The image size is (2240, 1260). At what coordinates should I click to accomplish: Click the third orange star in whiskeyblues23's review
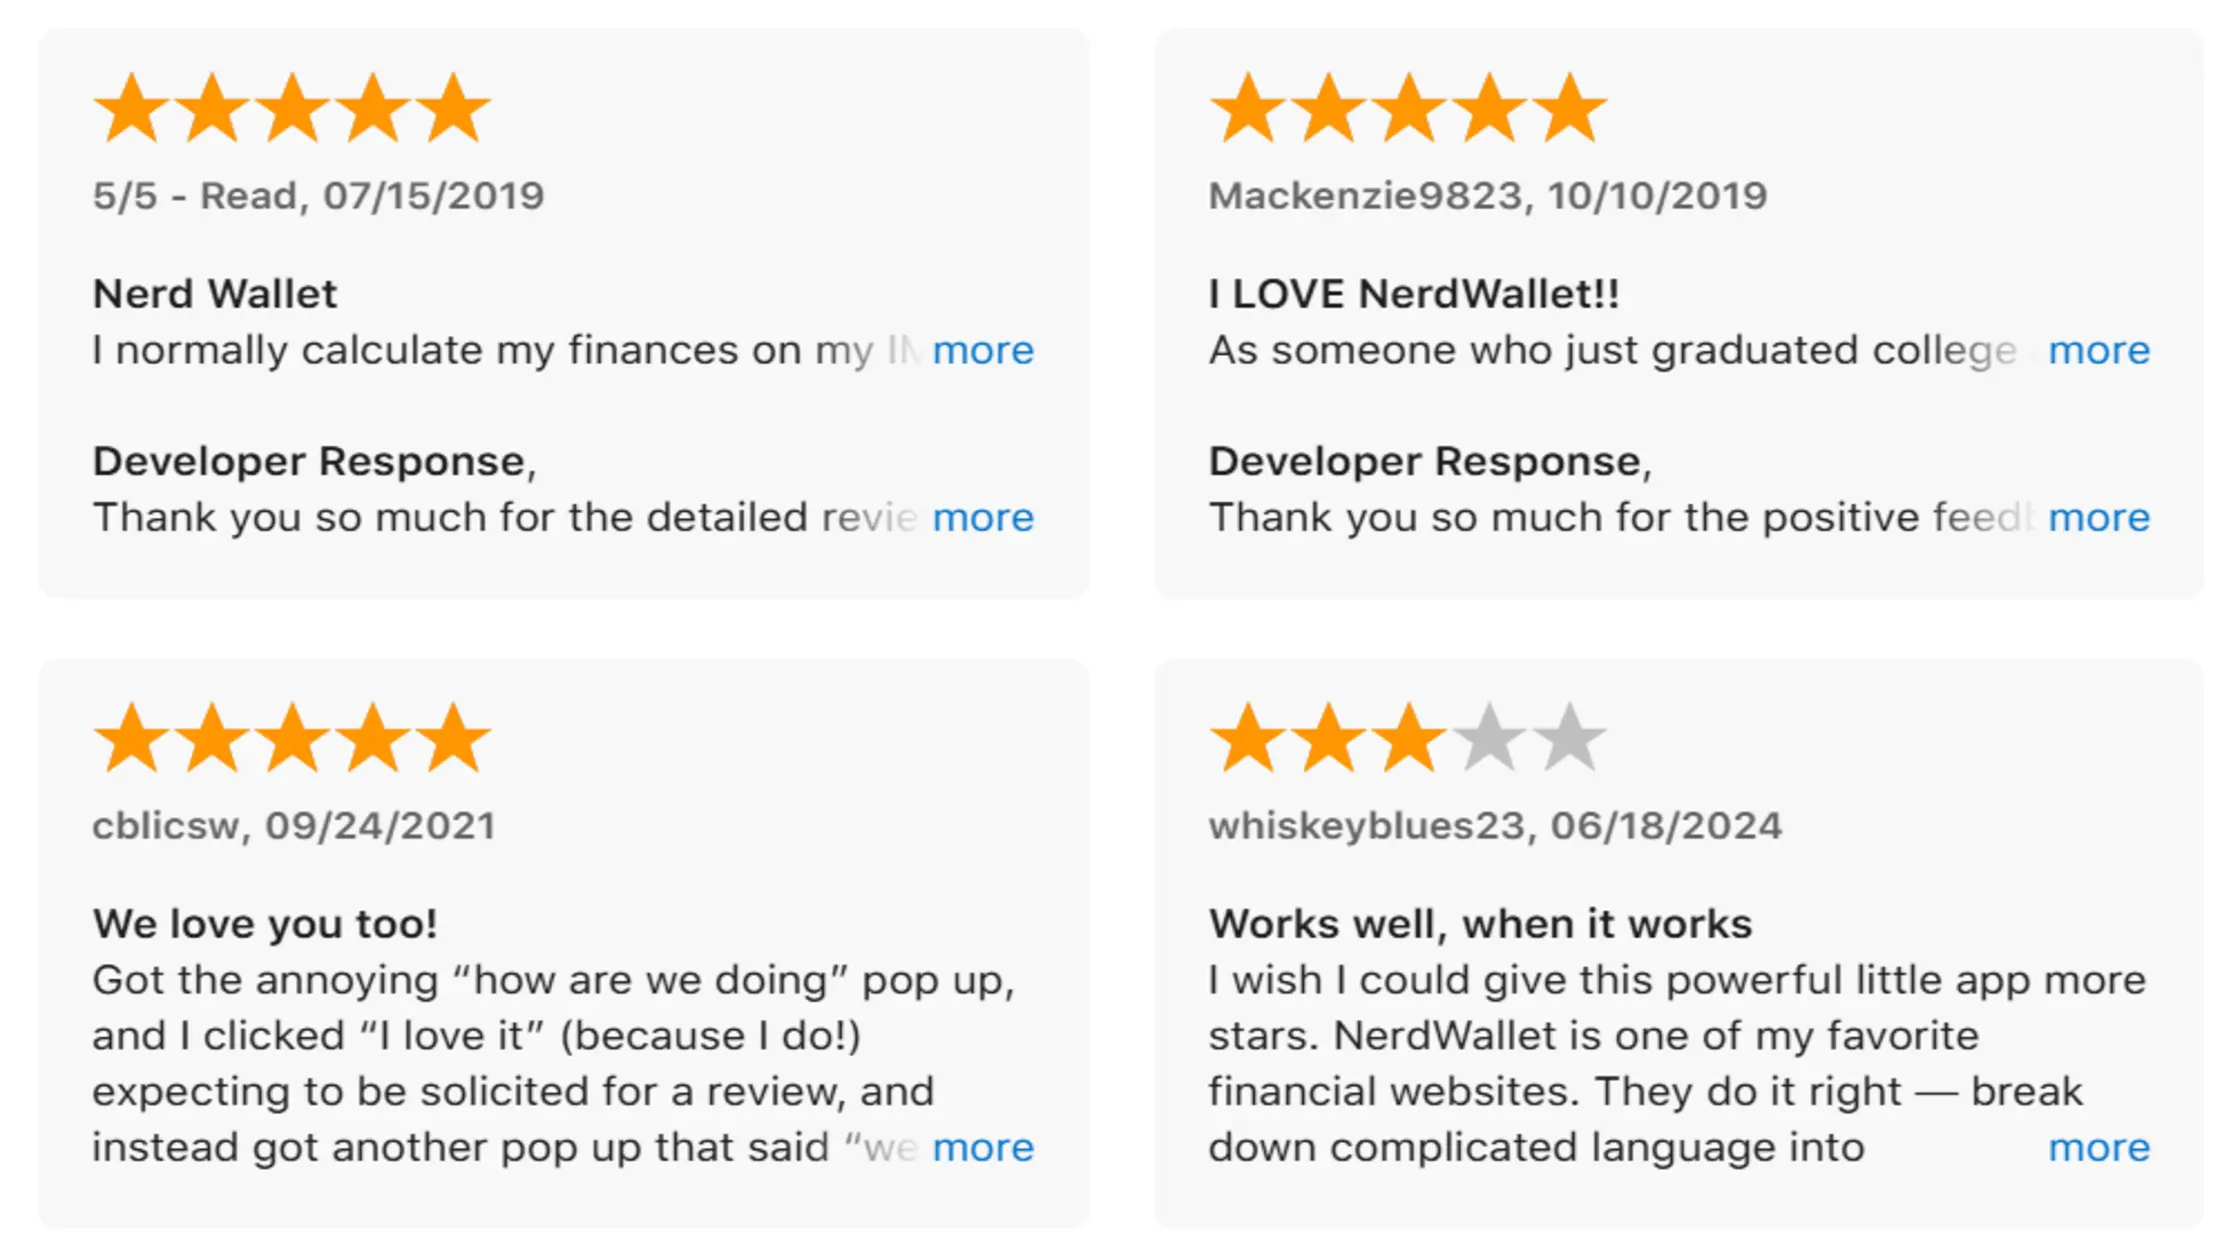tap(1409, 739)
